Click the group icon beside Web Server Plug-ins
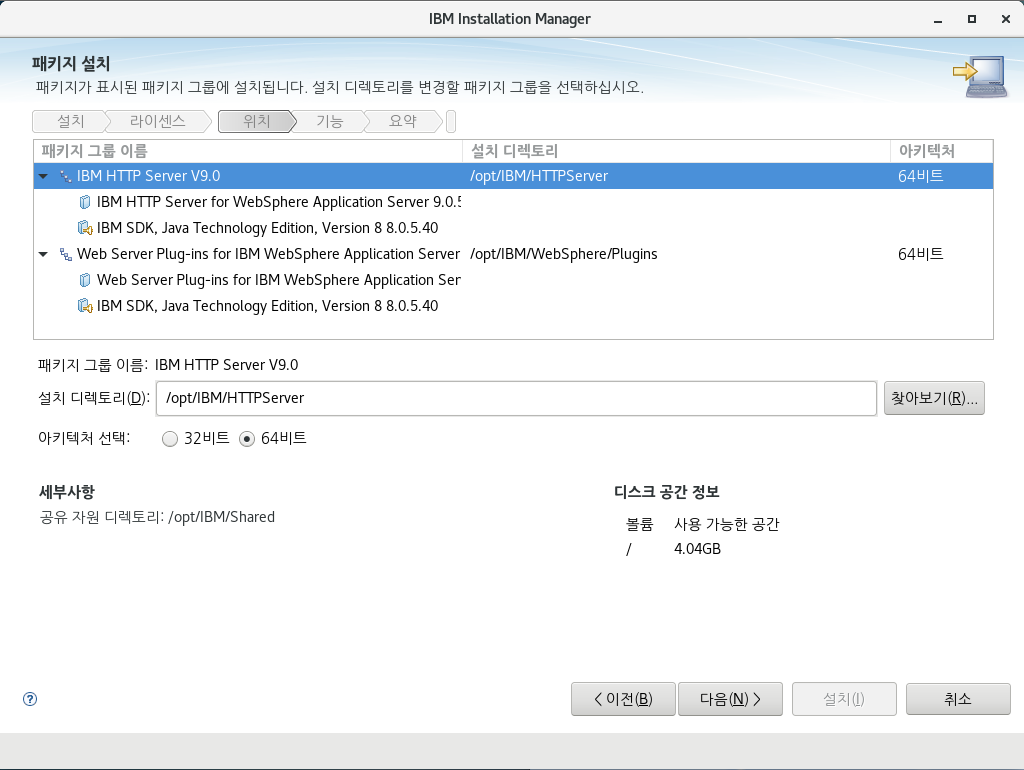 point(65,254)
